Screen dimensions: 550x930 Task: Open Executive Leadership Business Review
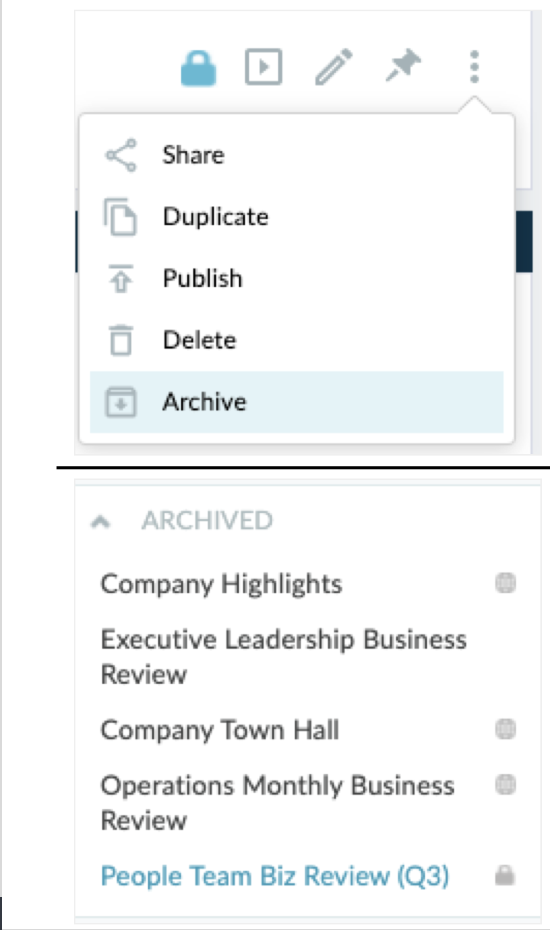click(284, 657)
